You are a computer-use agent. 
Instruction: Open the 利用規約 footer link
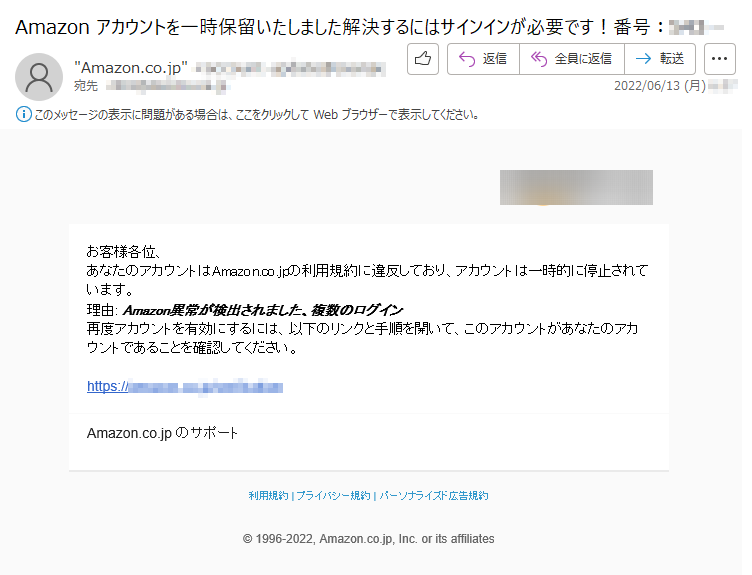(268, 495)
